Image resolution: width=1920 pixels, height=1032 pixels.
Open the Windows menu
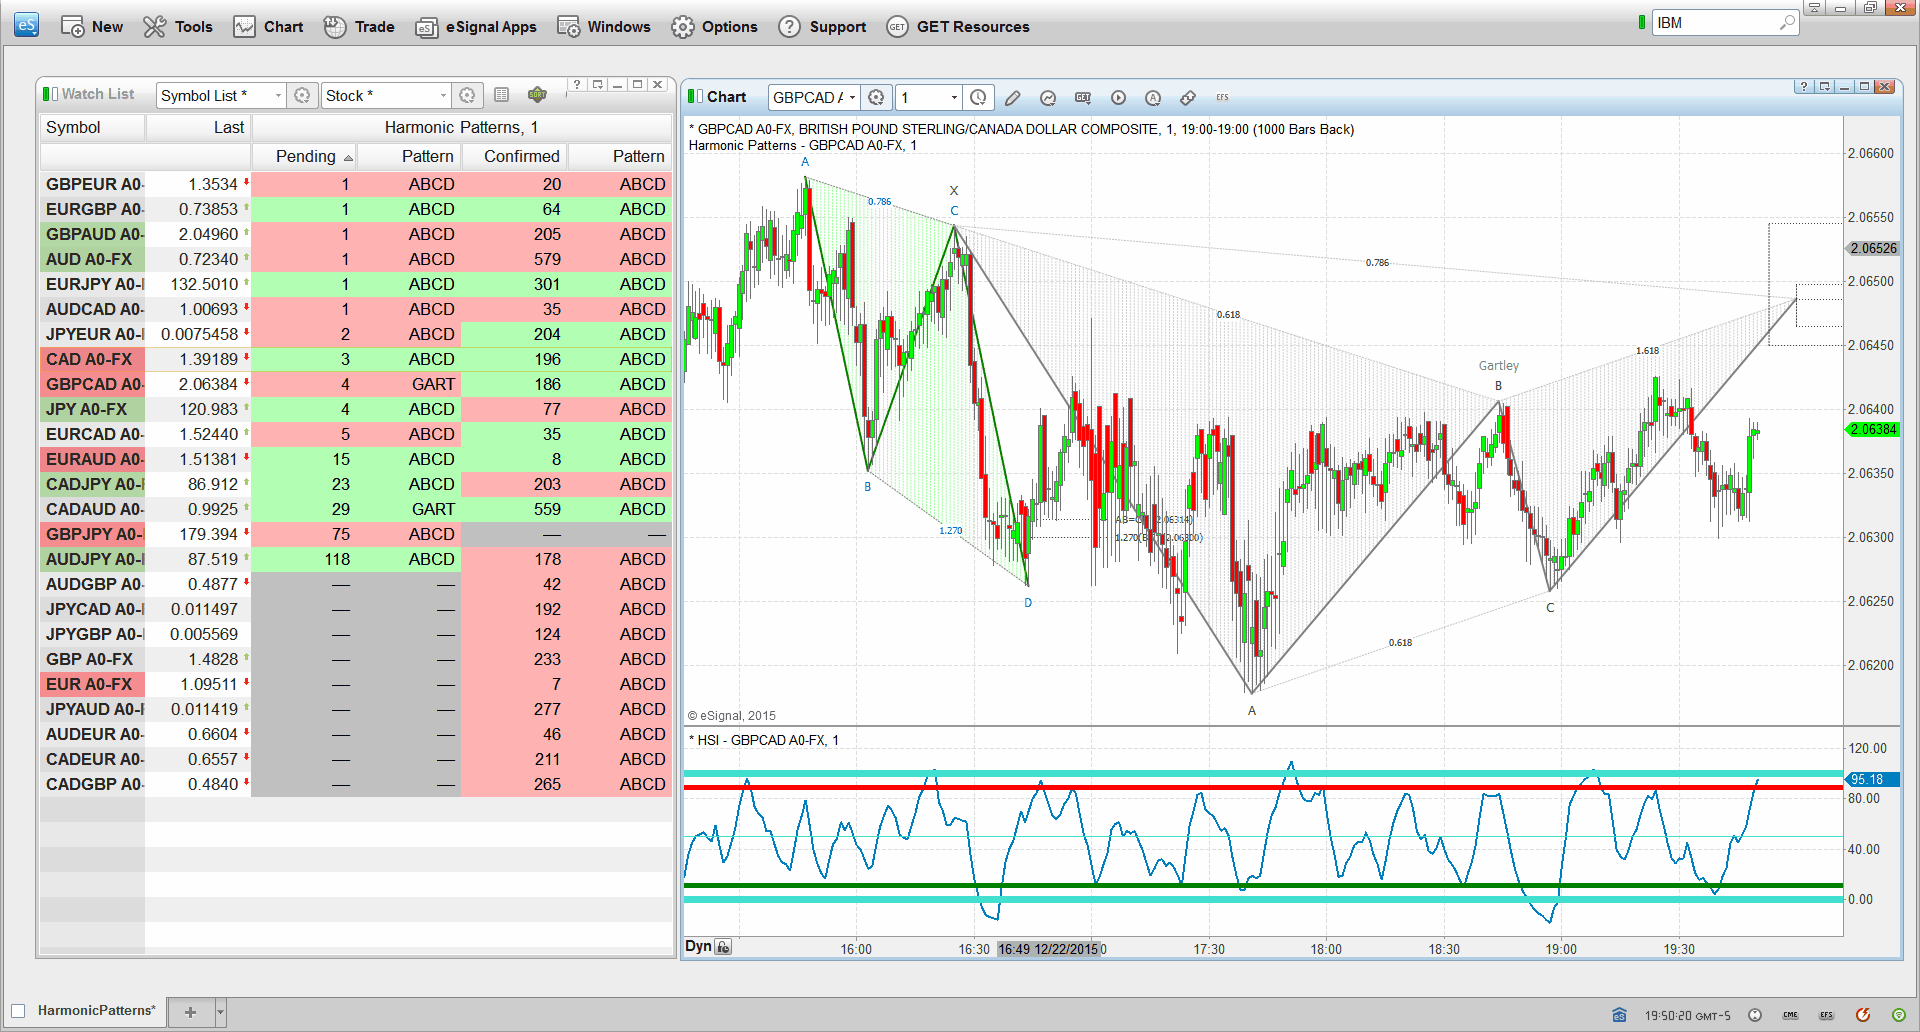coord(604,27)
